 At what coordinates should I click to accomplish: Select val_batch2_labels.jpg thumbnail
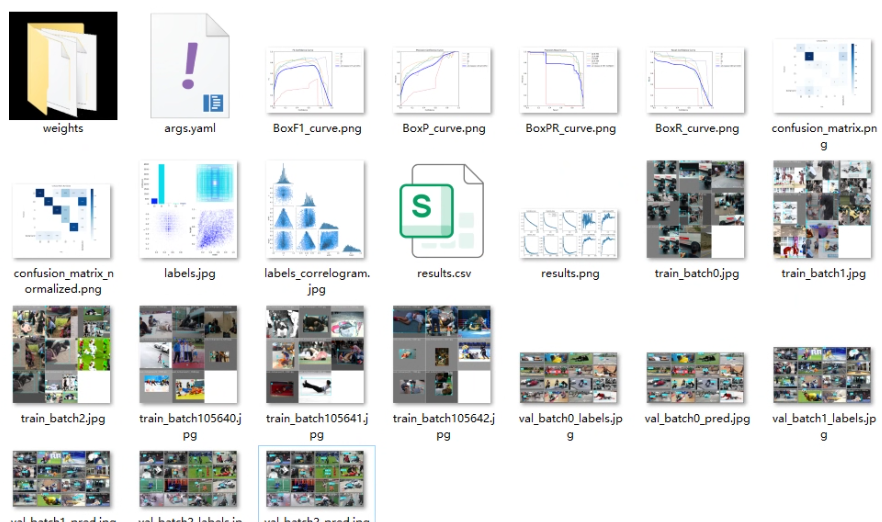click(x=188, y=479)
